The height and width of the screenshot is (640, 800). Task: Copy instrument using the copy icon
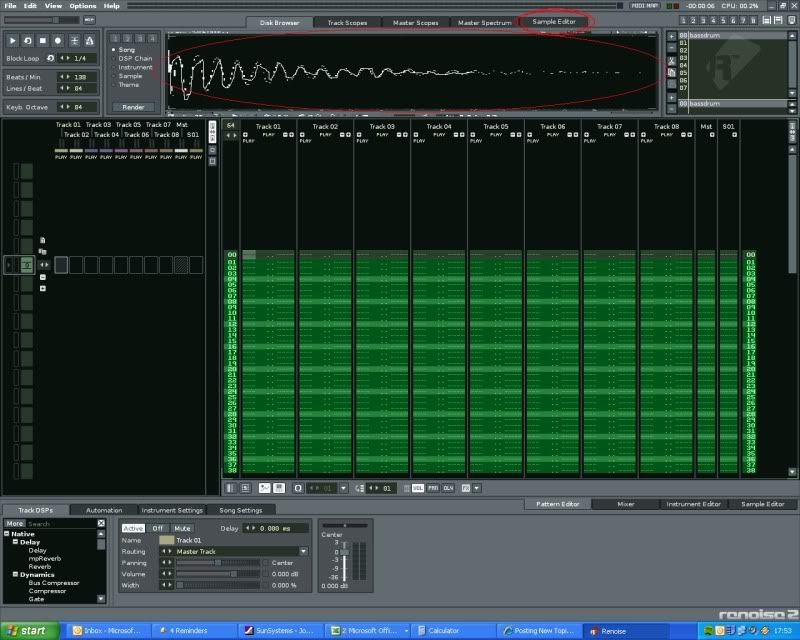click(671, 72)
